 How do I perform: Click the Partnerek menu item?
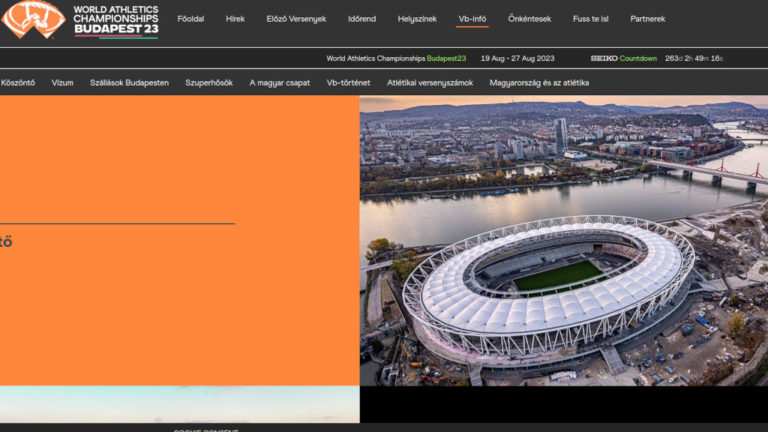click(647, 19)
